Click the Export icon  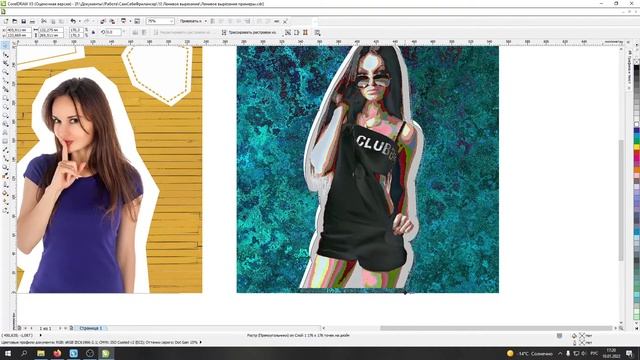tap(112, 21)
